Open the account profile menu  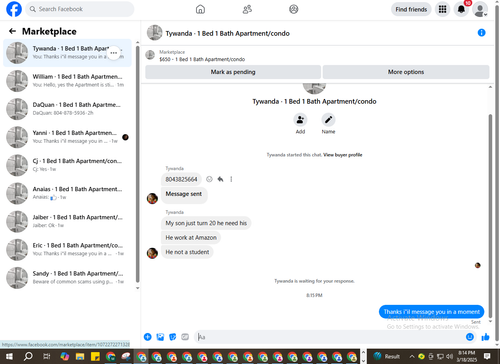click(480, 9)
